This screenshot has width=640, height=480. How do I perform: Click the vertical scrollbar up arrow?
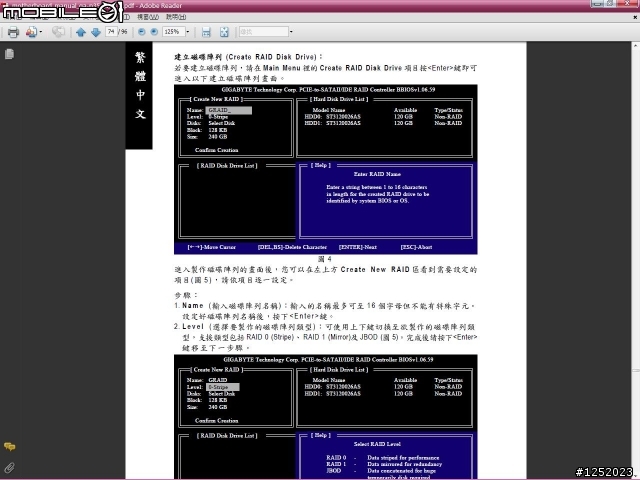pos(636,45)
